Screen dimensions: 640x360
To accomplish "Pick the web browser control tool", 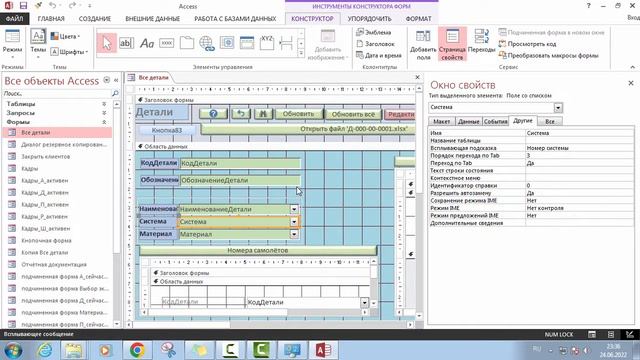I will (x=227, y=43).
